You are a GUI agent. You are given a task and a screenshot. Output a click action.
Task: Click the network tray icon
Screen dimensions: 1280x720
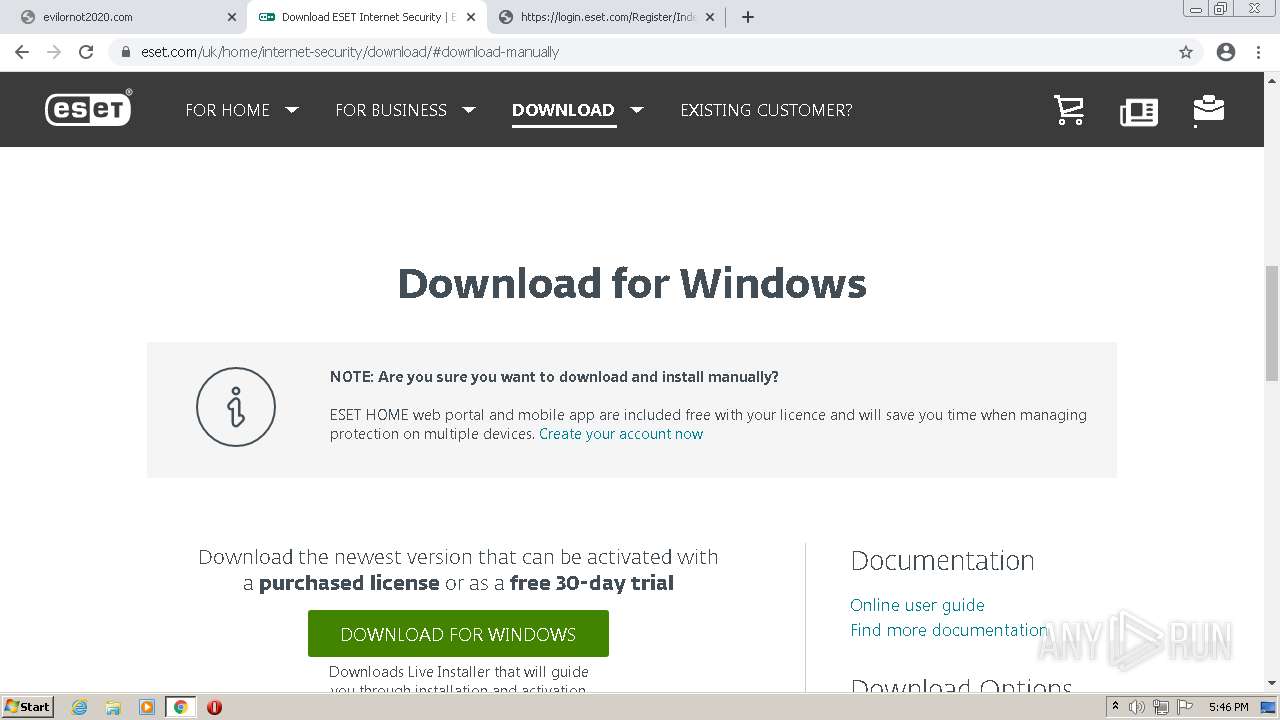pyautogui.click(x=1160, y=707)
